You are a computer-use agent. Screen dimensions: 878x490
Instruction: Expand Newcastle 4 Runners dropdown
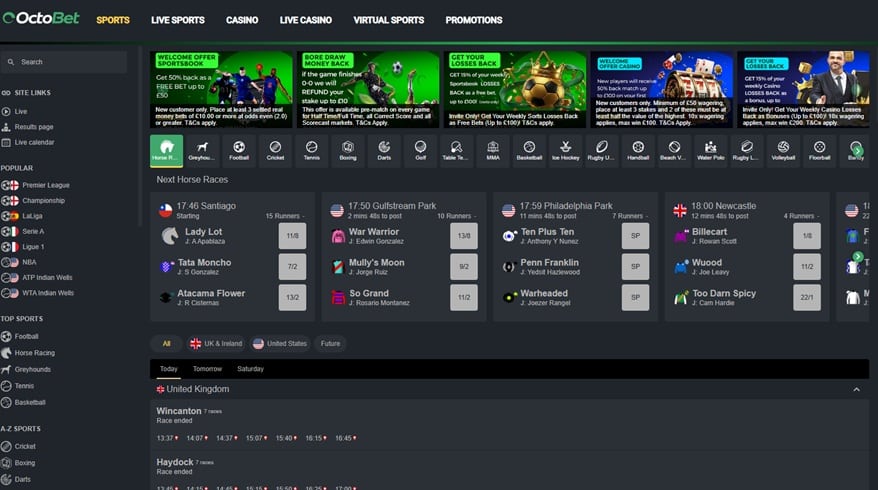coord(802,216)
